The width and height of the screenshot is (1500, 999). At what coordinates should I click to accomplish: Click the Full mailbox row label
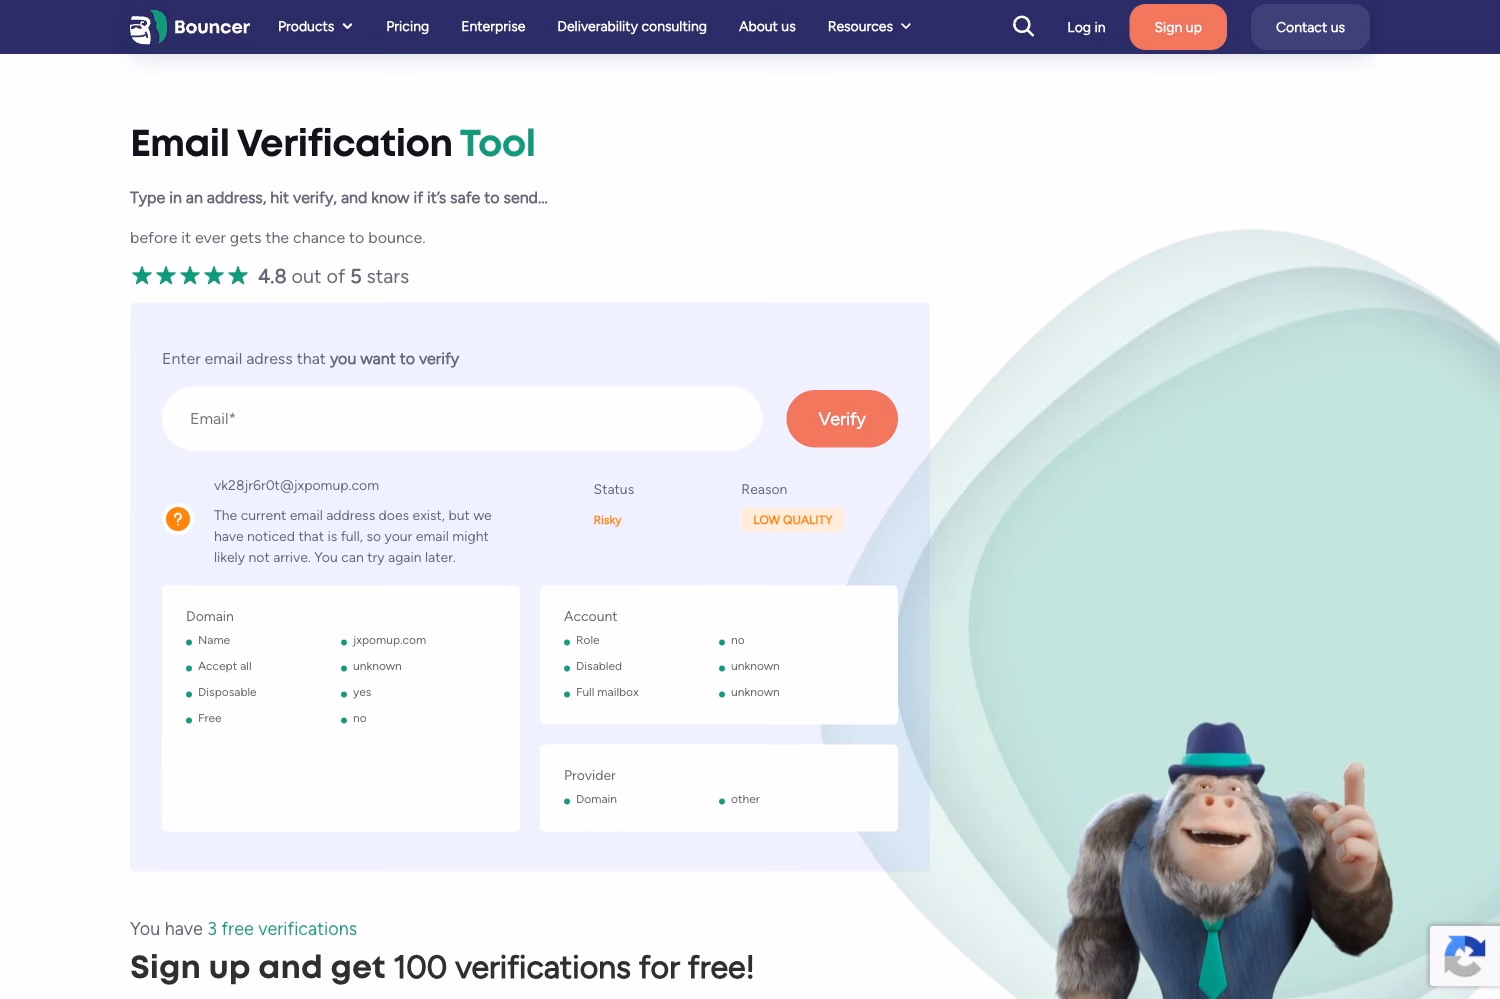coord(607,693)
